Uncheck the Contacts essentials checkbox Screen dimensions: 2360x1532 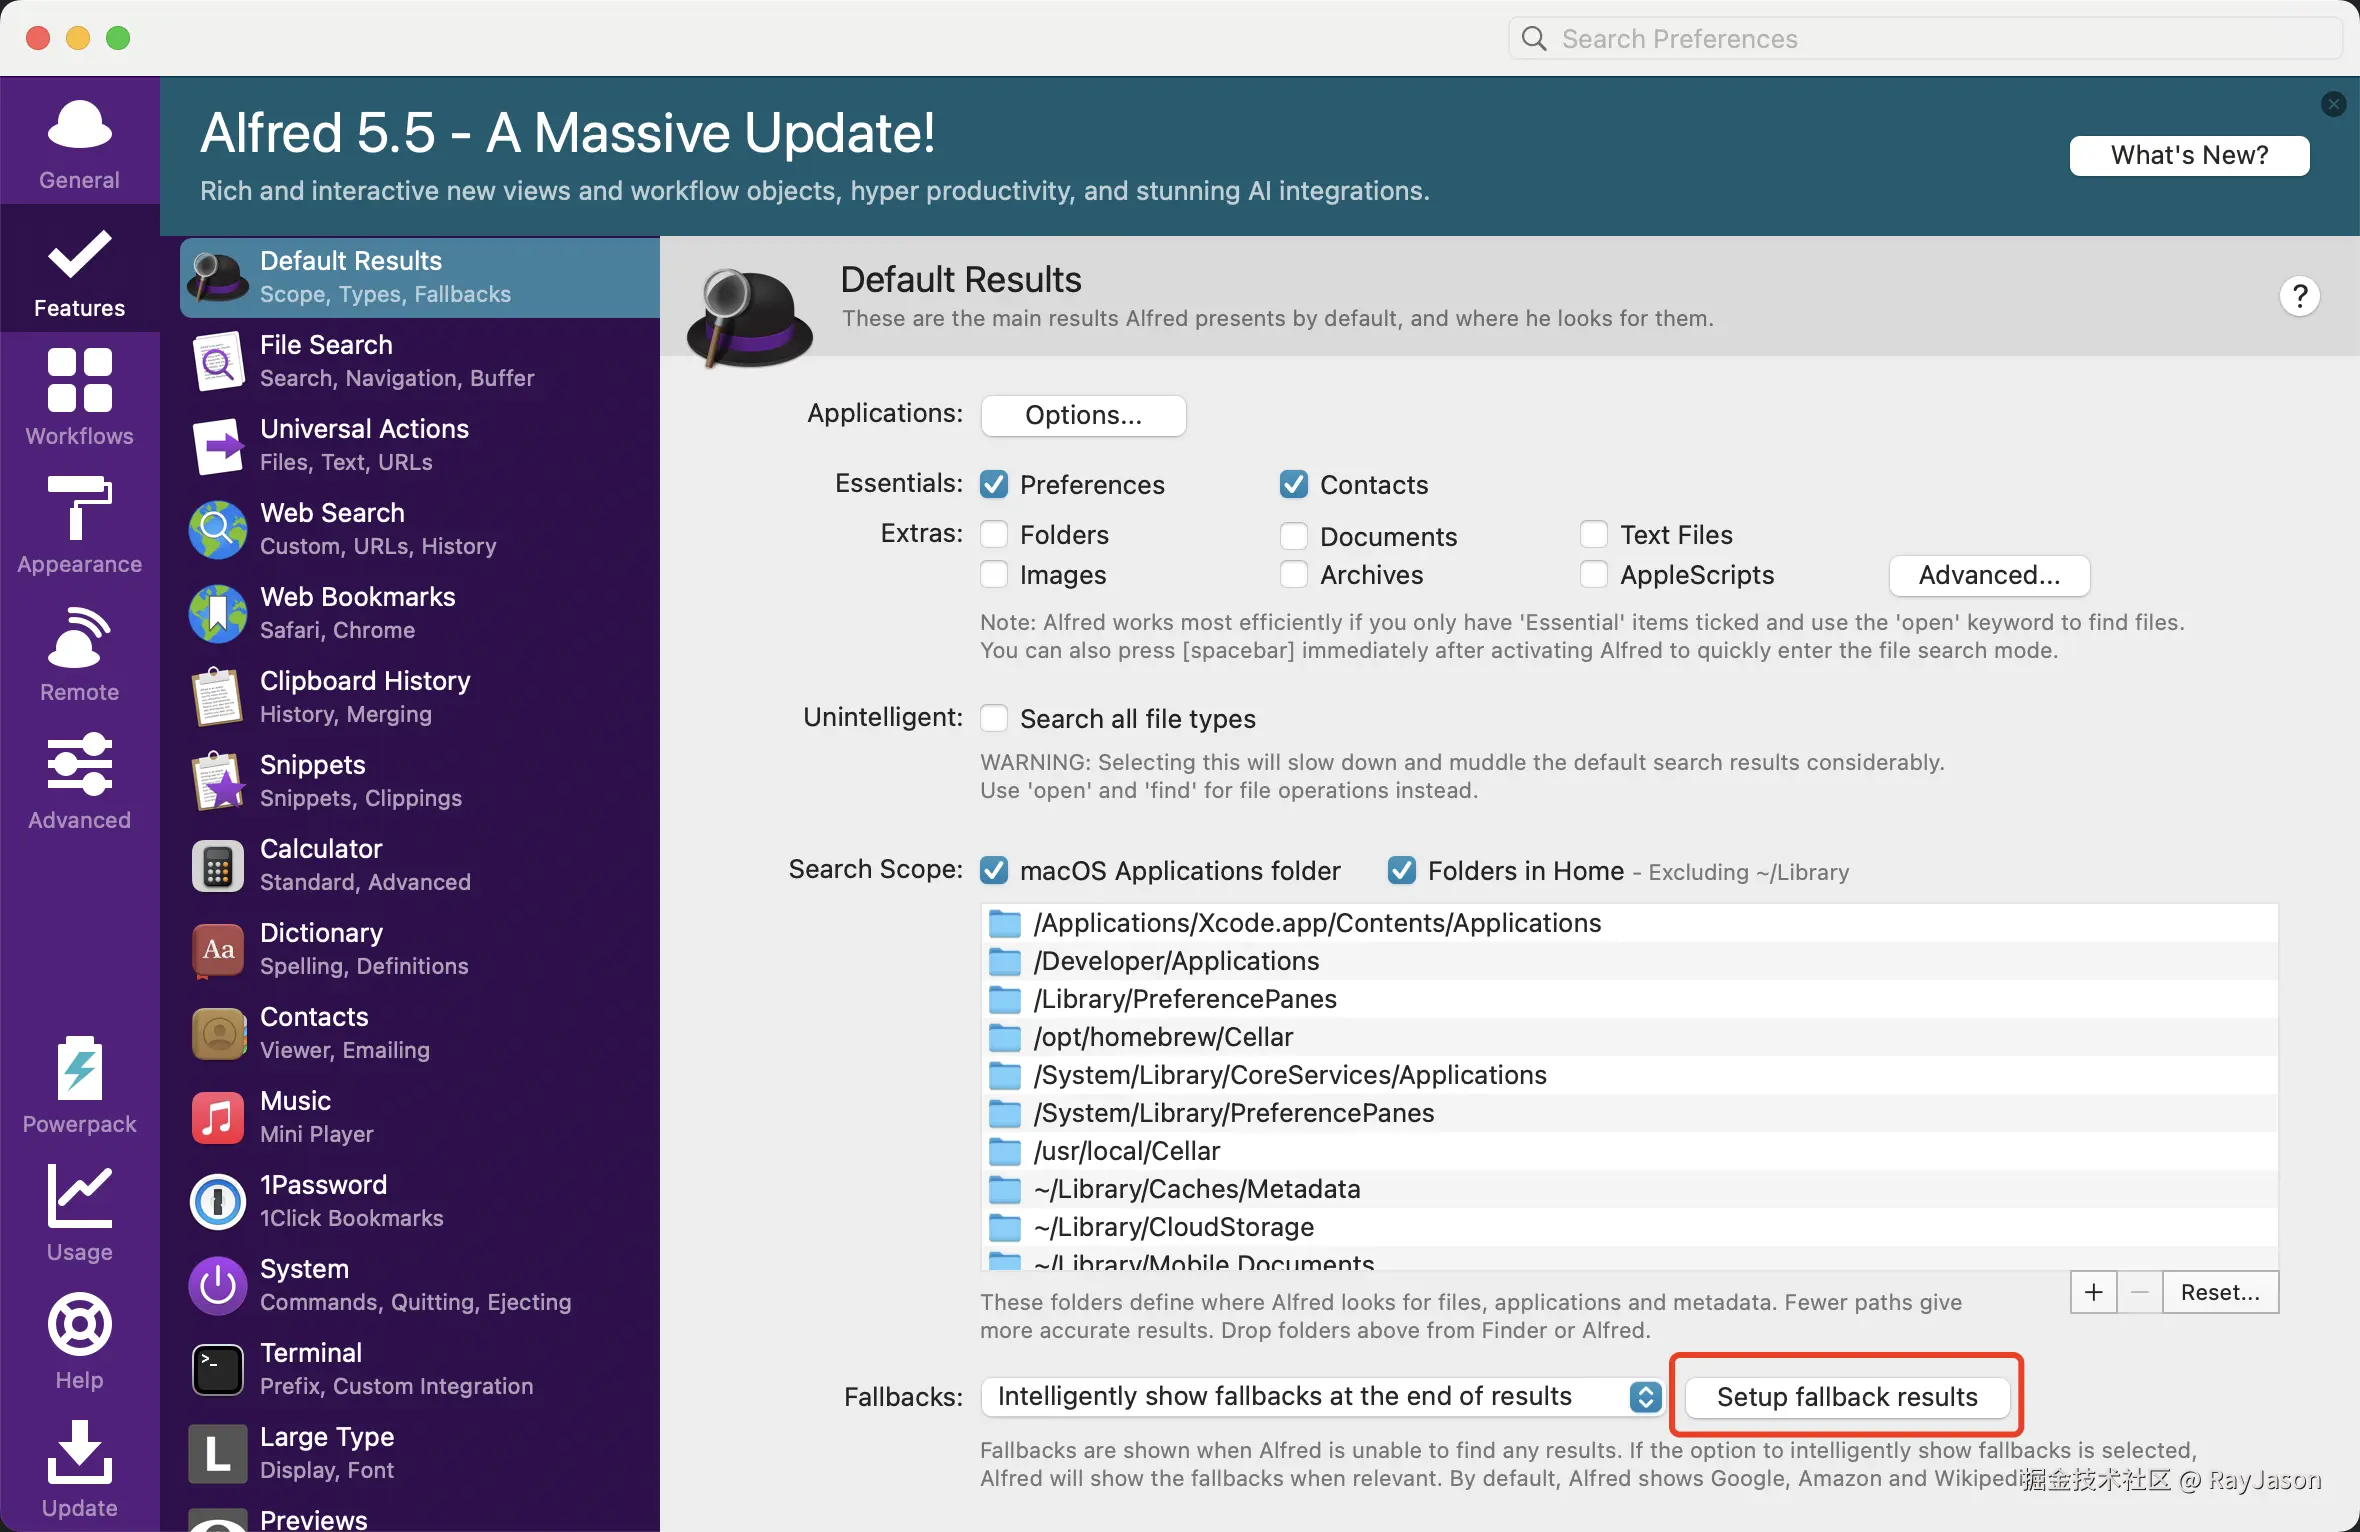coord(1294,485)
